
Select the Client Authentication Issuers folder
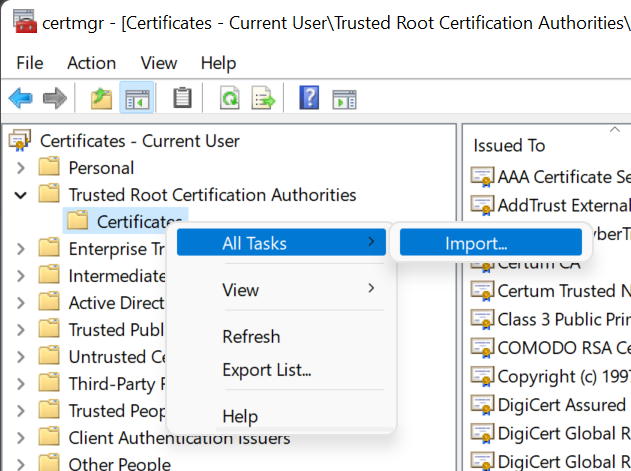tap(179, 438)
